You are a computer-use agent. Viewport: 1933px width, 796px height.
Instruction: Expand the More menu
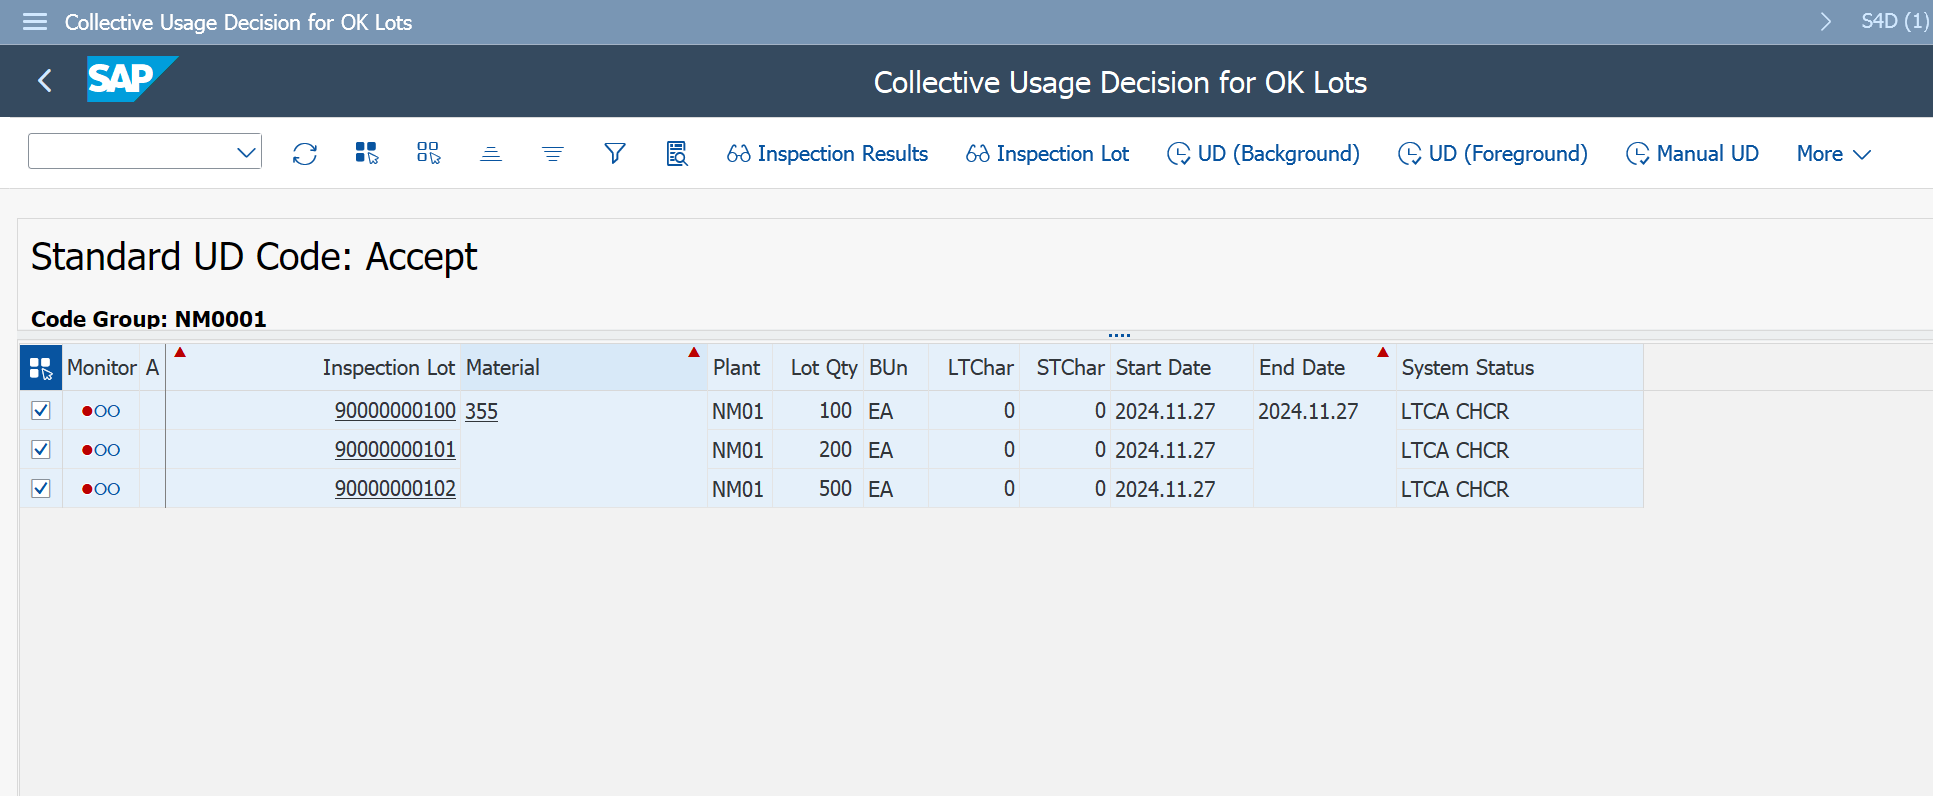click(1833, 154)
